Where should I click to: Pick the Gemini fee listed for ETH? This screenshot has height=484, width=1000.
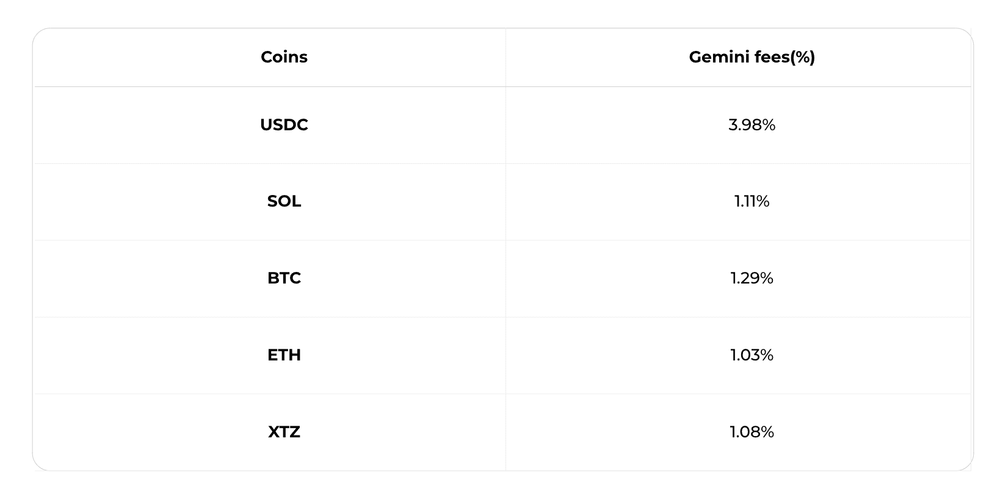(x=751, y=355)
